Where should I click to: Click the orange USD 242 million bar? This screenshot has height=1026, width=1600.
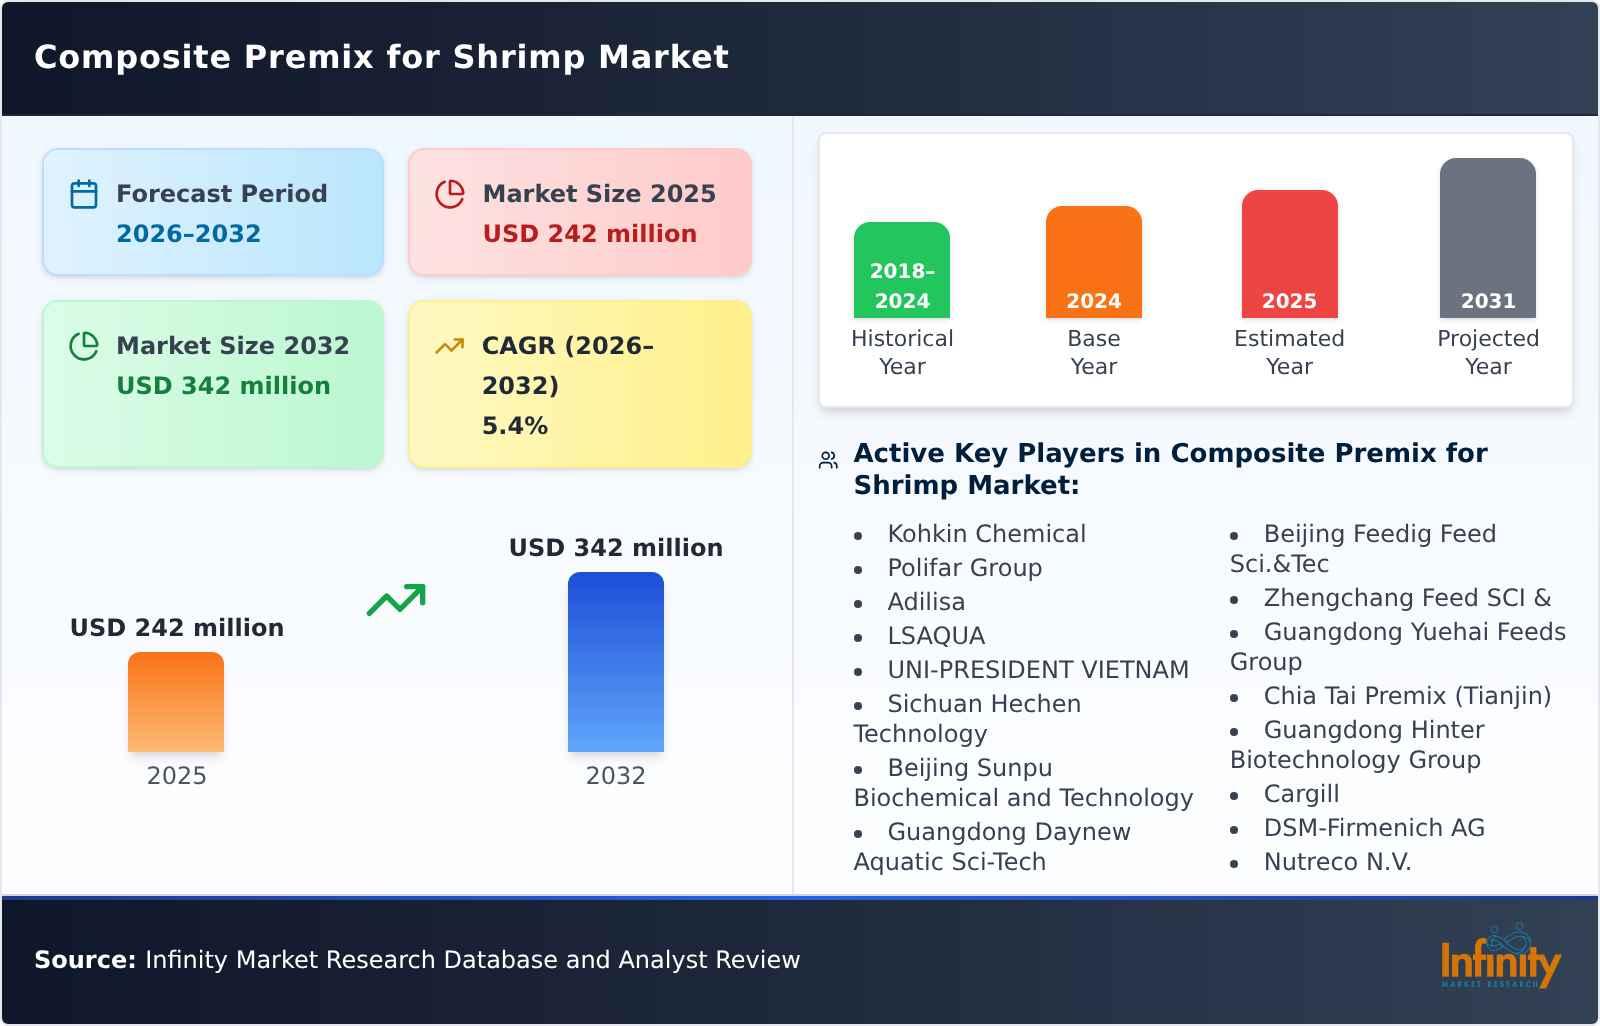[176, 705]
